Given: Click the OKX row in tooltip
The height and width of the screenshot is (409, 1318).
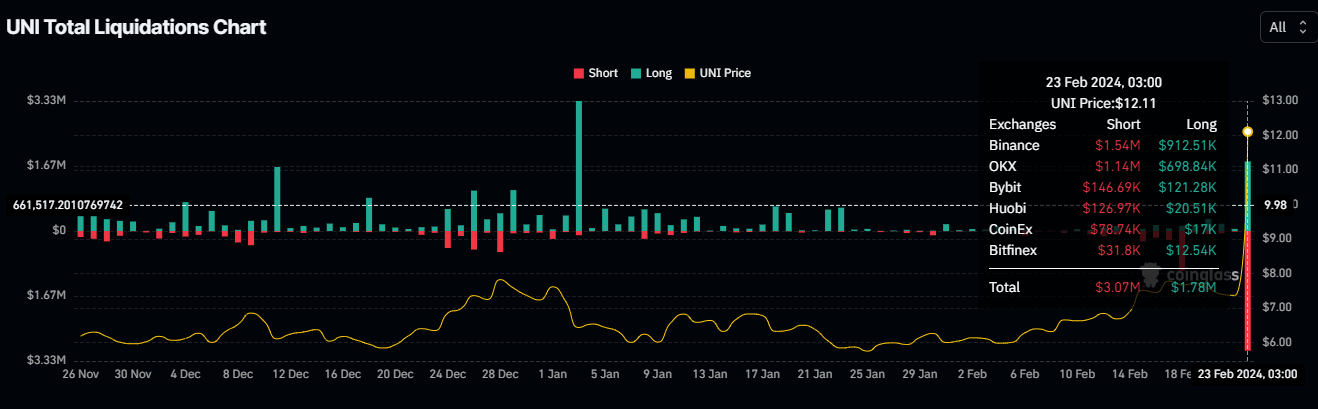Looking at the screenshot, I should (x=1103, y=166).
